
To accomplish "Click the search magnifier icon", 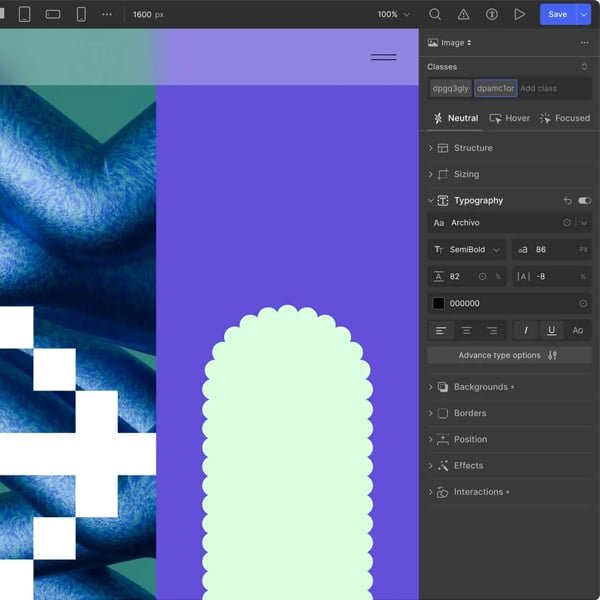I will tap(435, 14).
